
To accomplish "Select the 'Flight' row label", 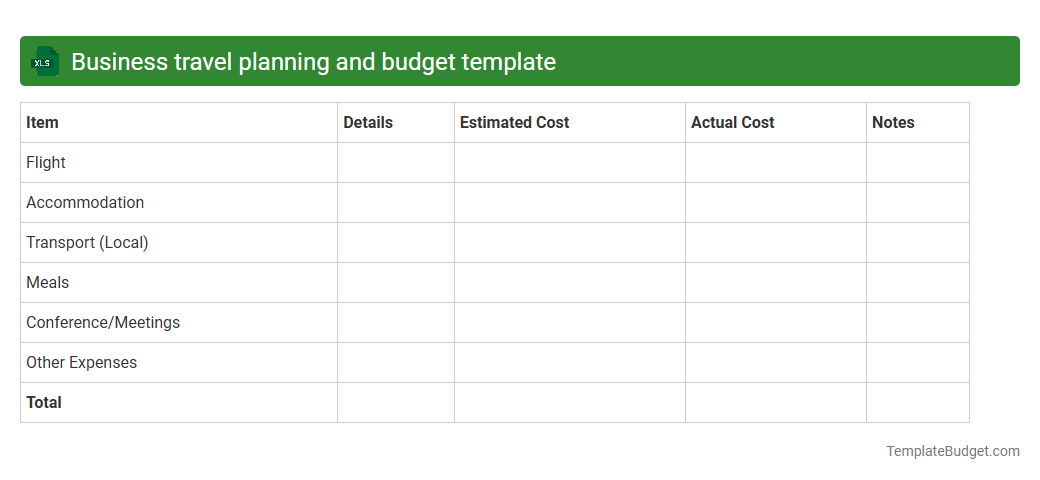I will pos(46,162).
